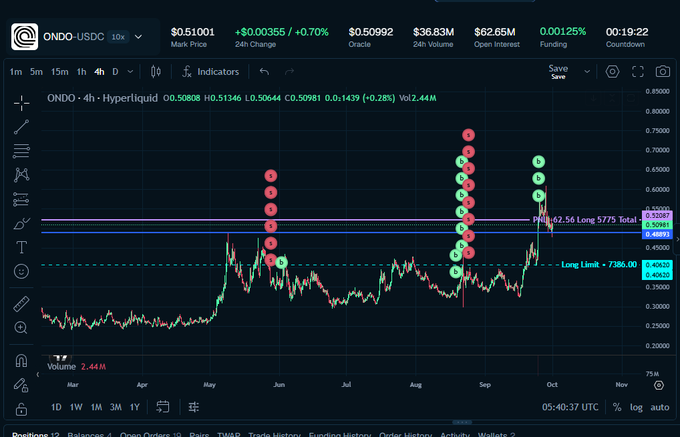Click the 0.48893 blue price label

tap(657, 234)
